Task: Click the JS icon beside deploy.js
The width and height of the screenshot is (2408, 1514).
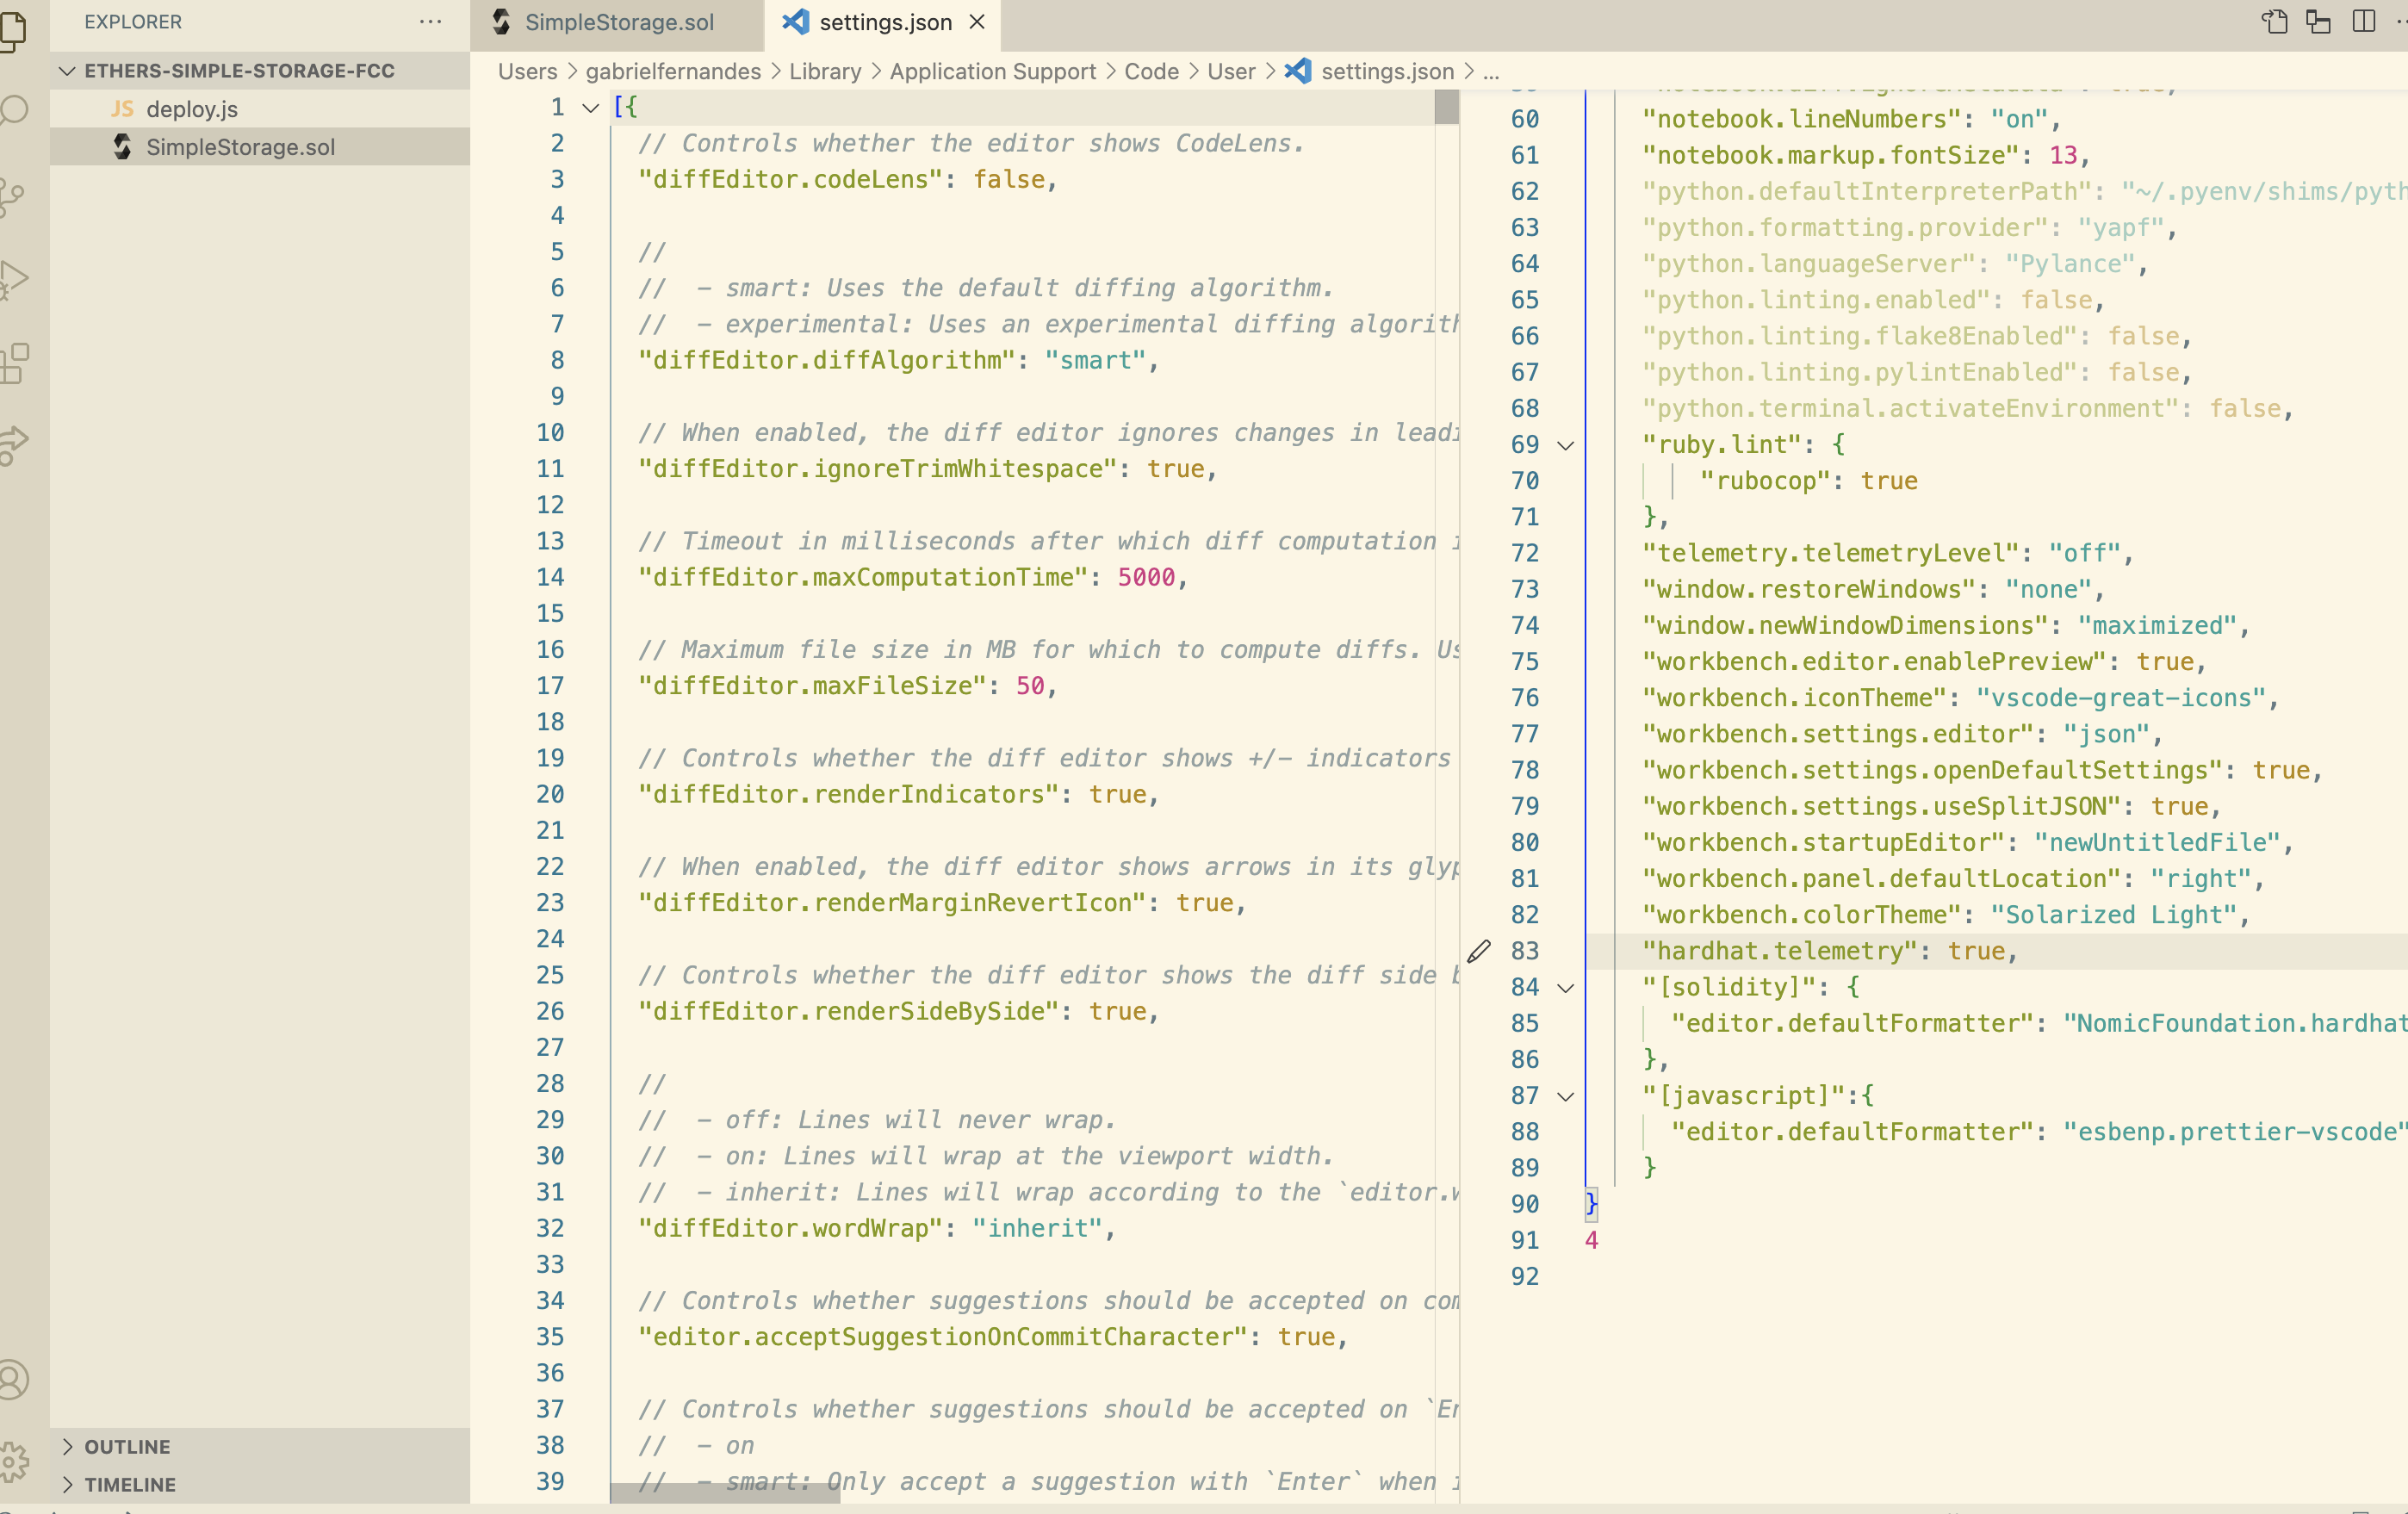Action: pyautogui.click(x=122, y=109)
